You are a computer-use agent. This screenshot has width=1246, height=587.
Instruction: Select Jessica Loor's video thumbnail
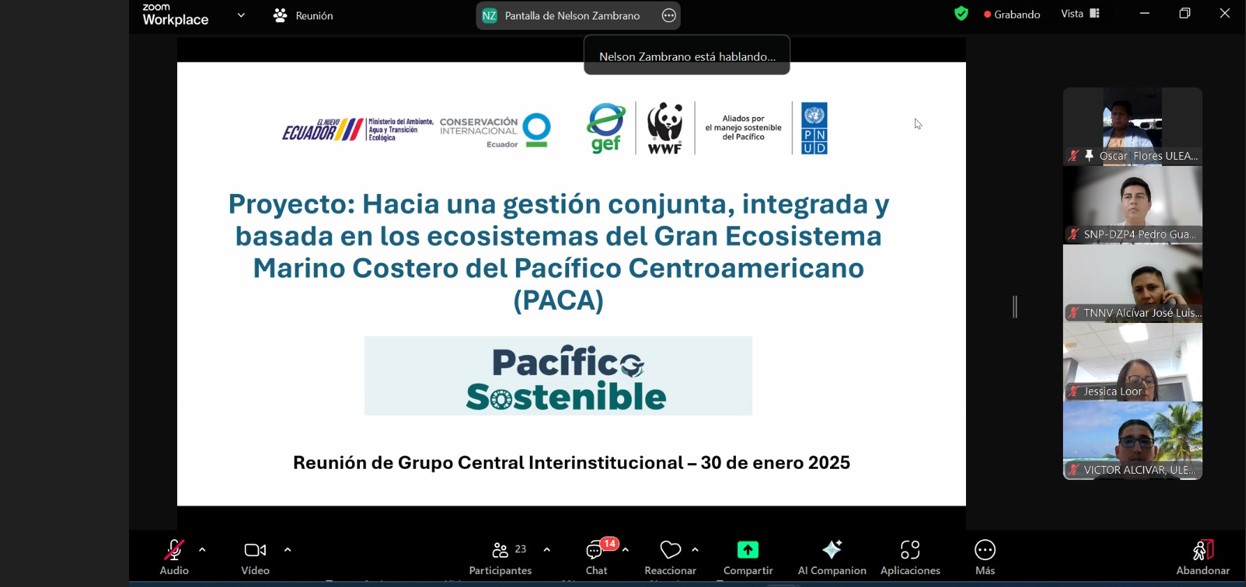coord(1132,362)
